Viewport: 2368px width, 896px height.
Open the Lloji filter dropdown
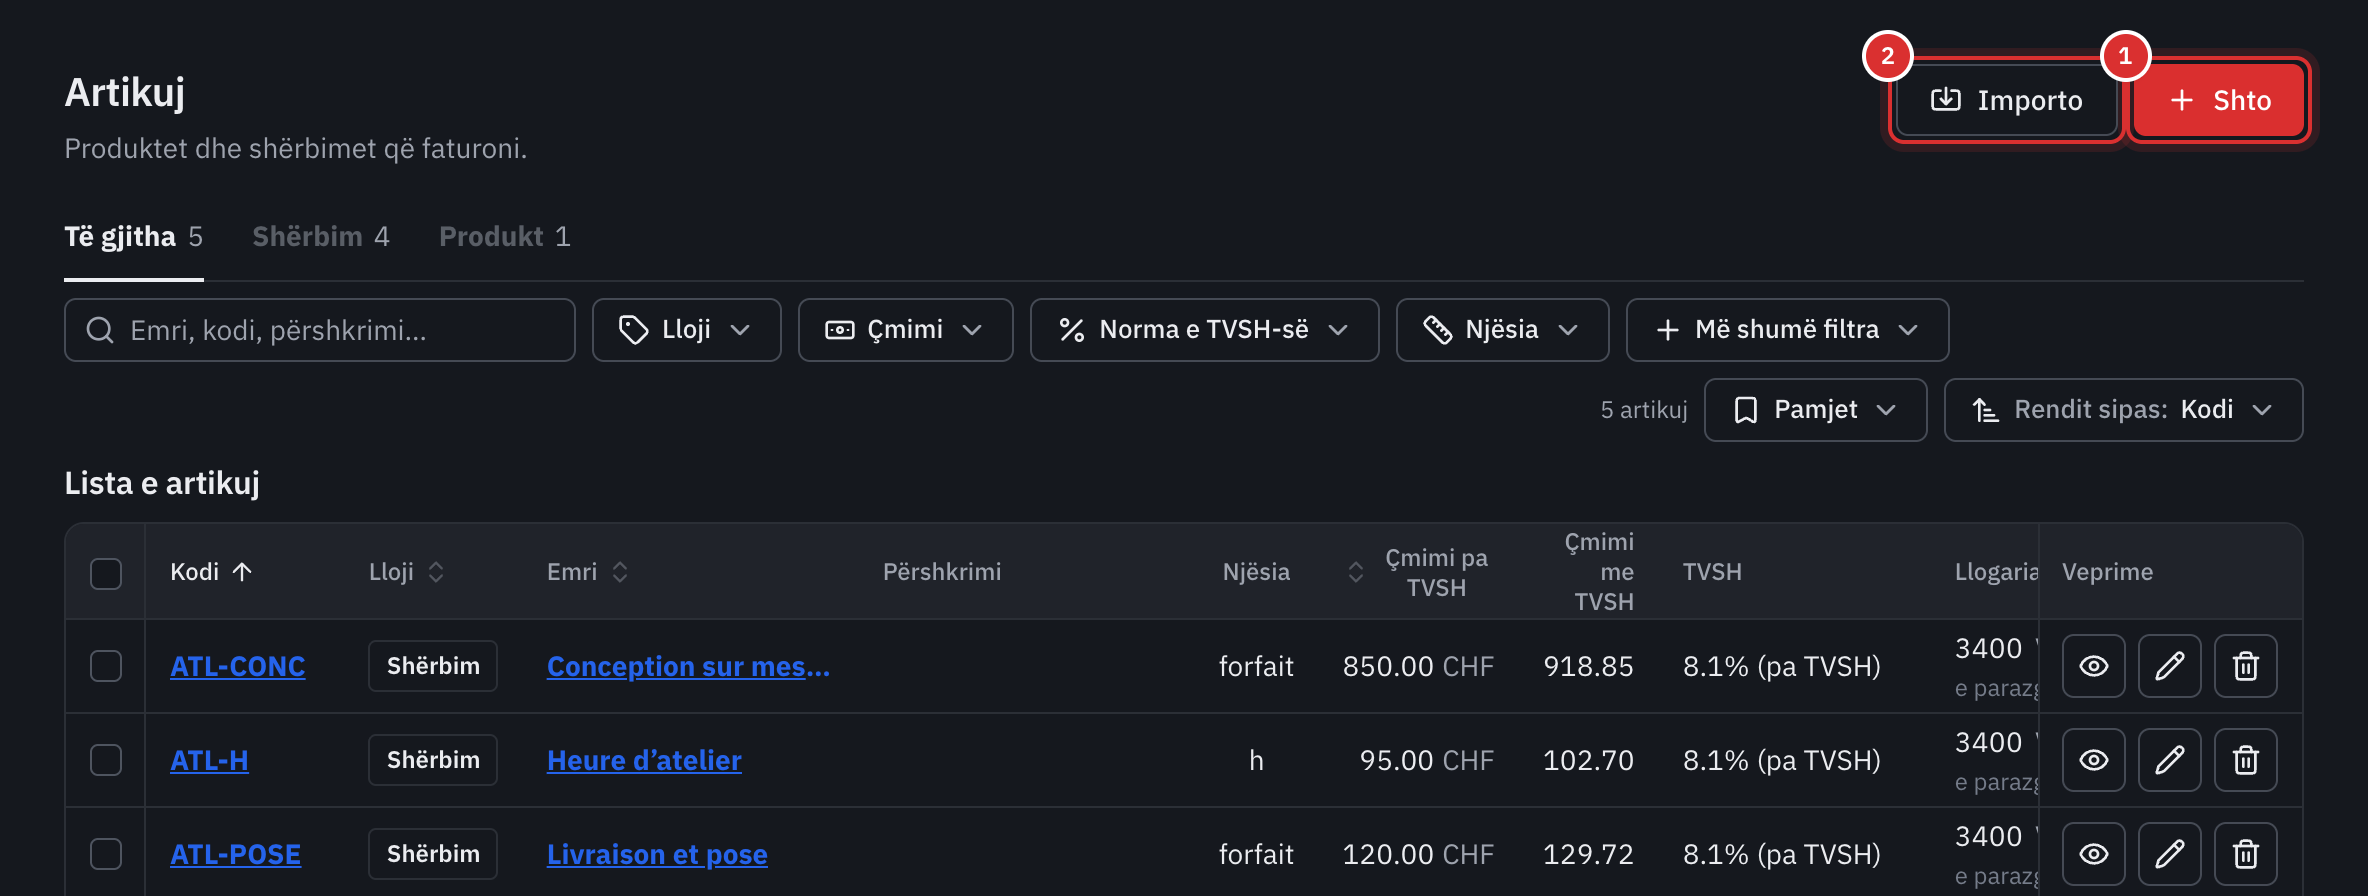point(686,330)
